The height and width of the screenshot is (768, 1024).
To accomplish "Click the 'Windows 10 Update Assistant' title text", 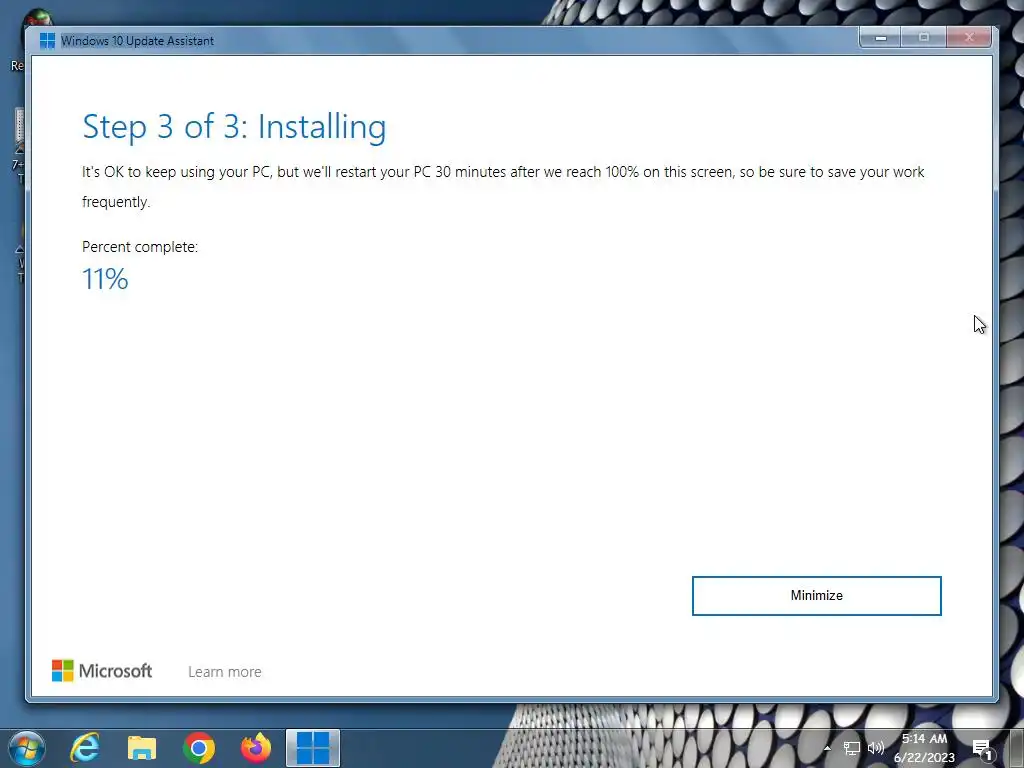I will click(x=137, y=40).
